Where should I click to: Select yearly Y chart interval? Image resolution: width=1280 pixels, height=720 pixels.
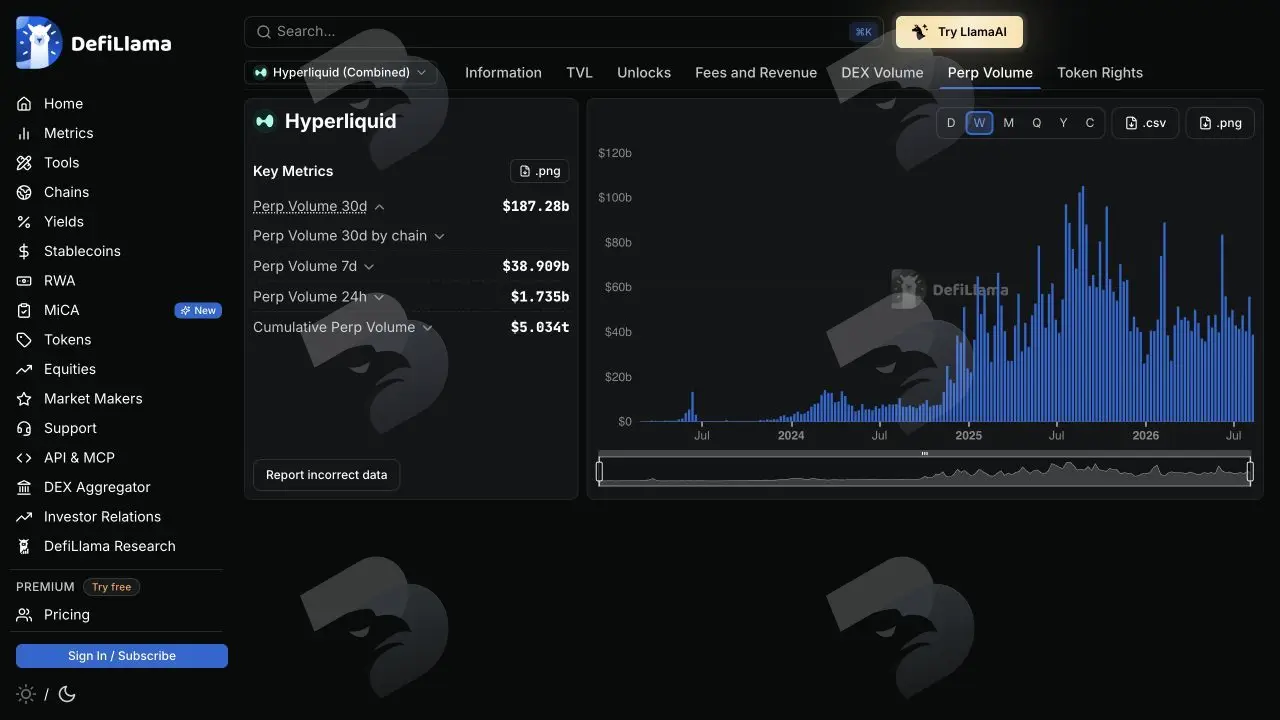tap(1063, 123)
